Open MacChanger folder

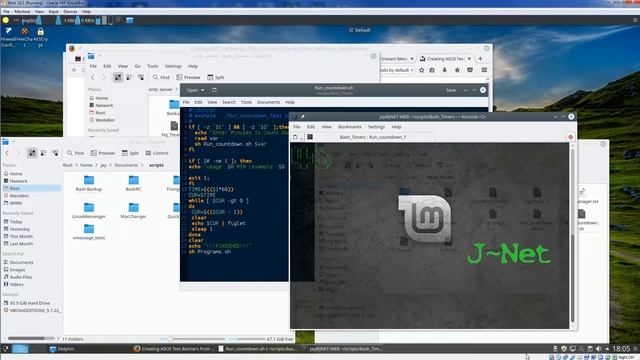(133, 211)
